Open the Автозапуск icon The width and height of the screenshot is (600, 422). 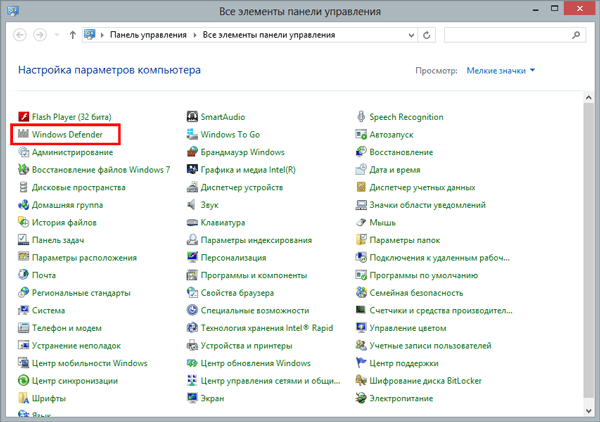pyautogui.click(x=361, y=134)
